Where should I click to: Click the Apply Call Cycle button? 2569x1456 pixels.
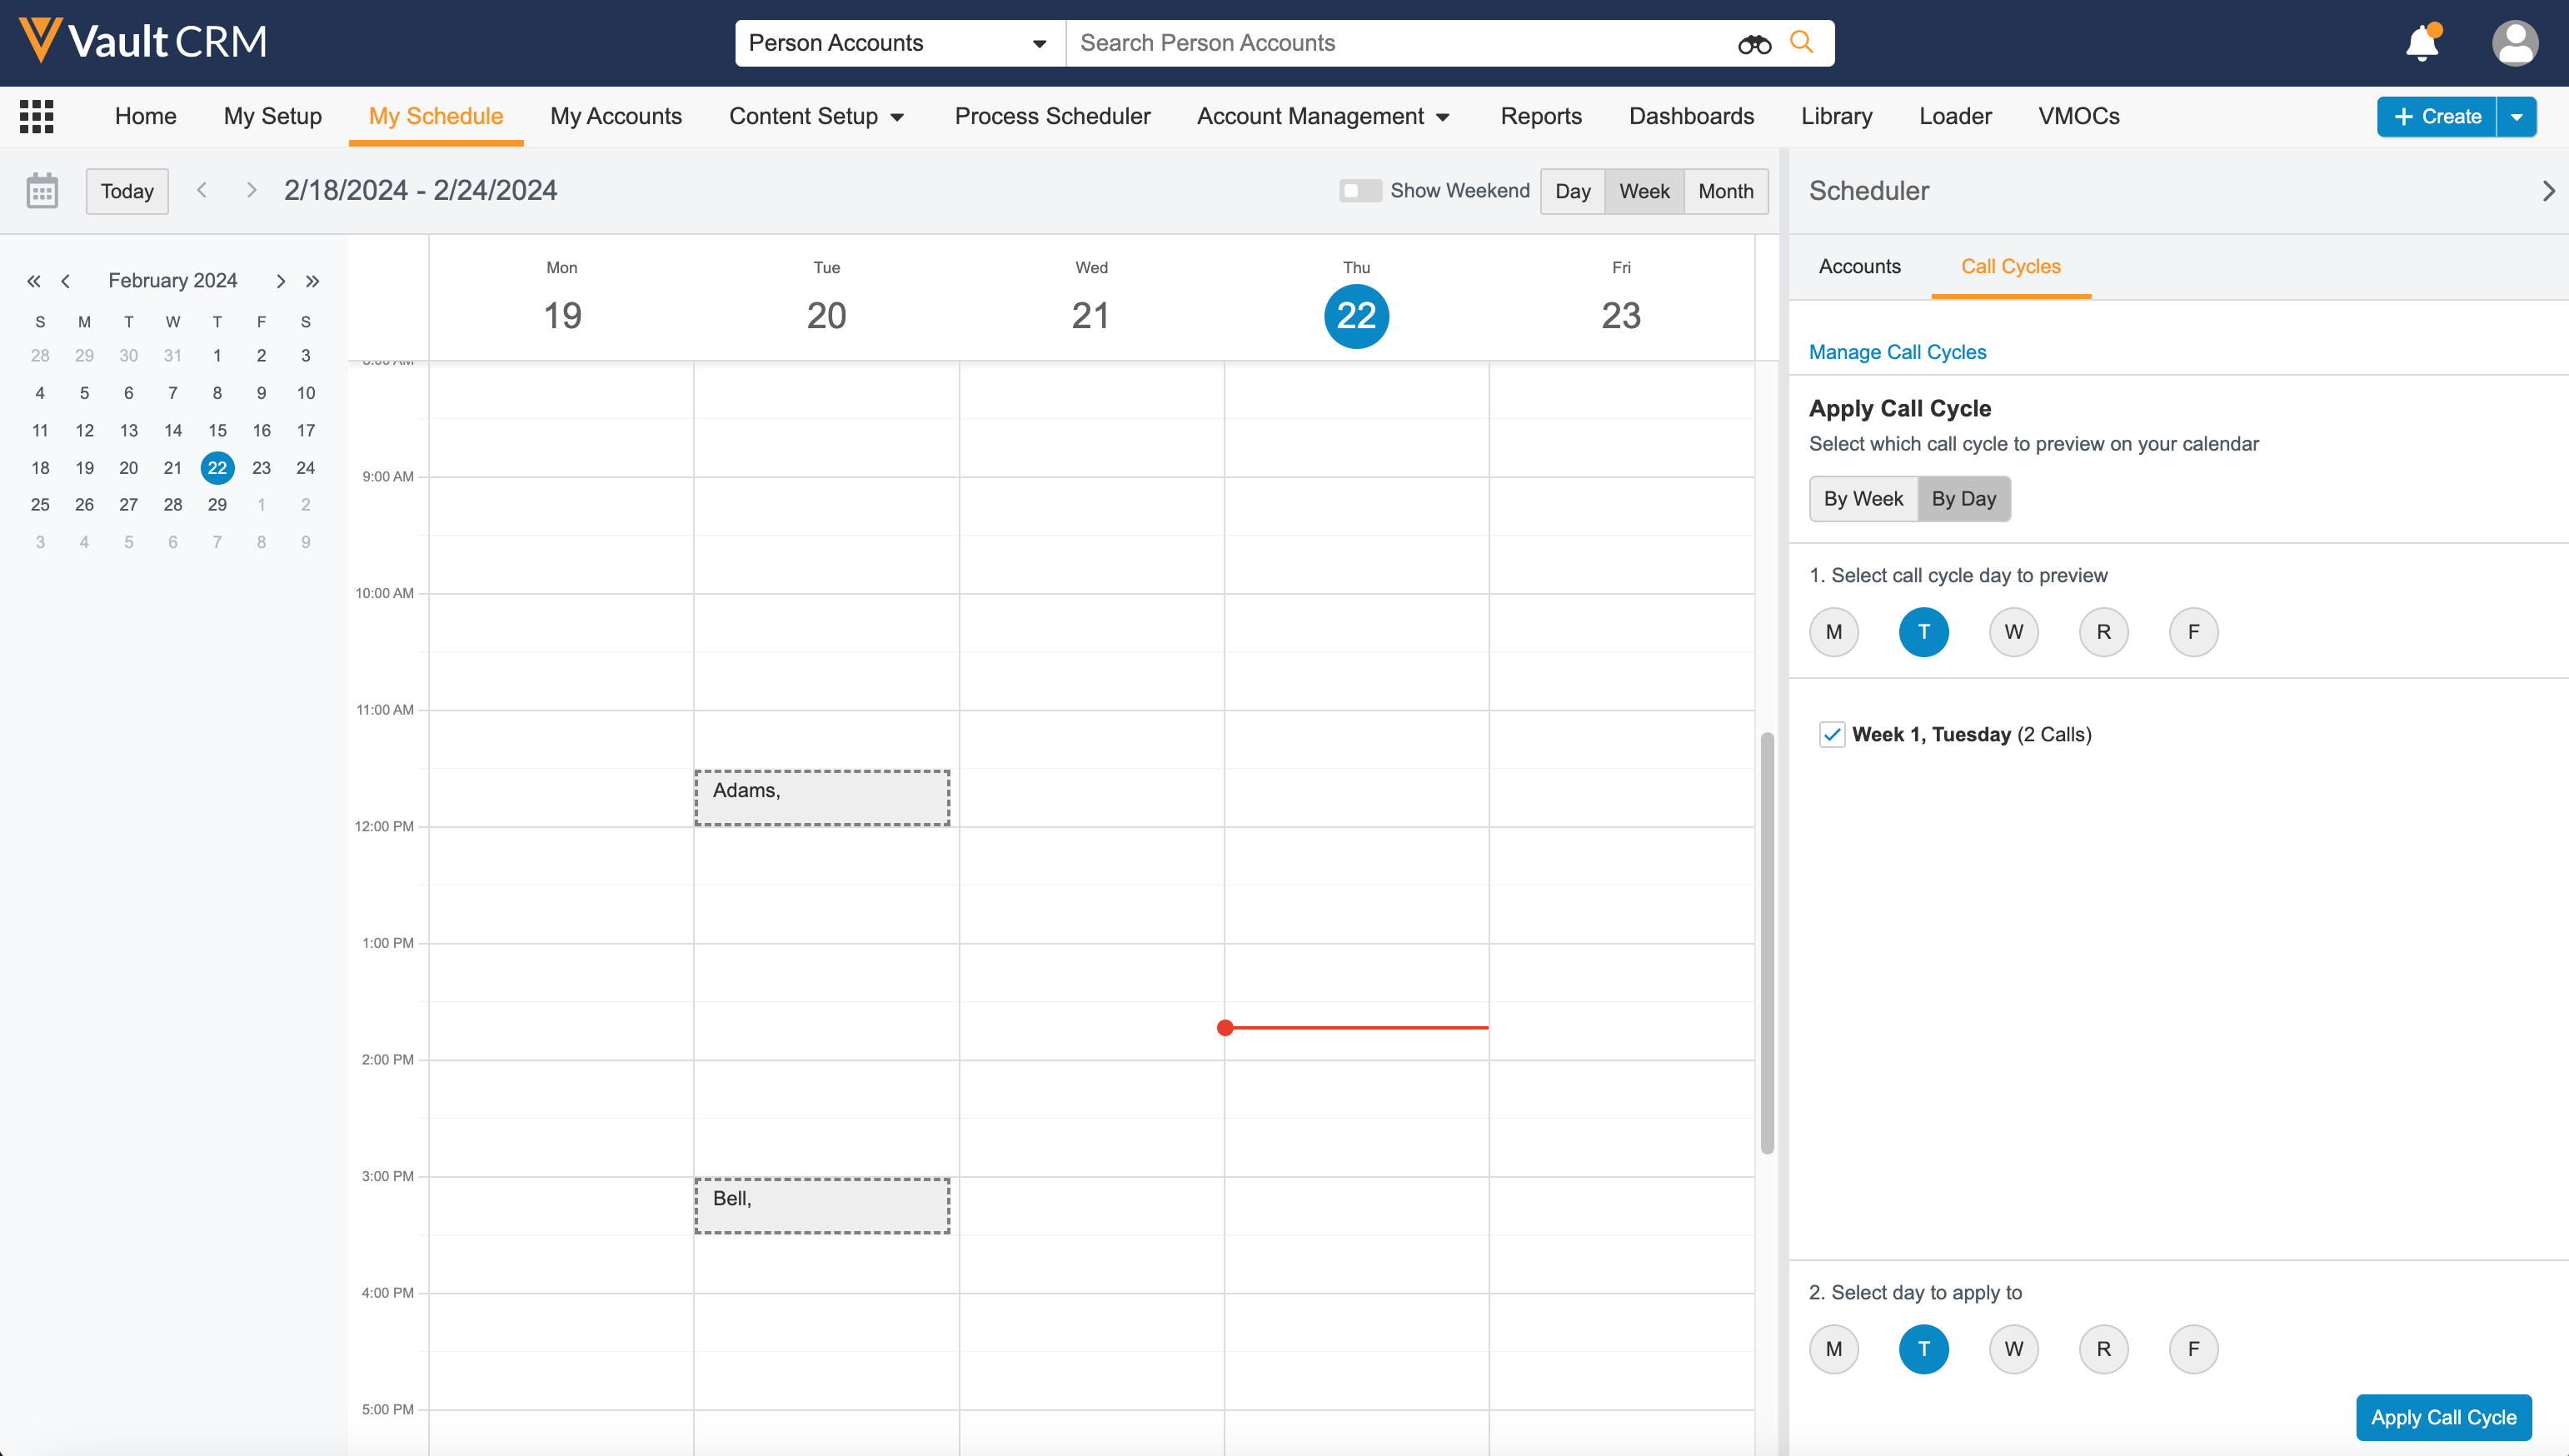(x=2443, y=1417)
